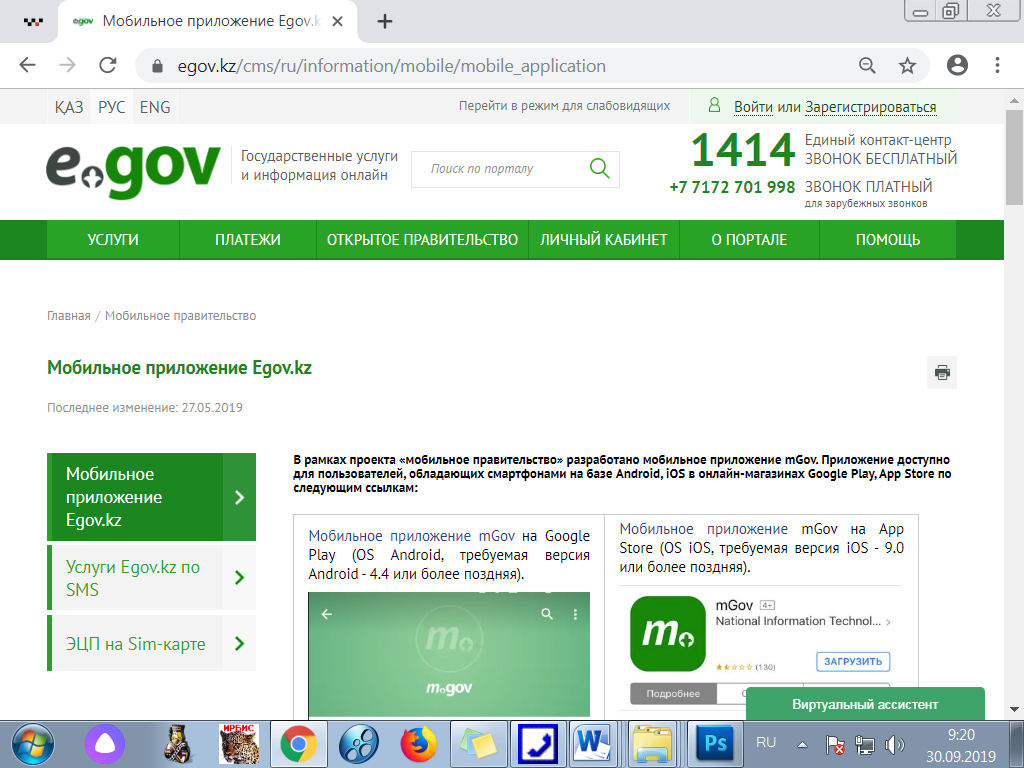This screenshot has width=1024, height=768.
Task: Open a new browser tab
Action: pos(385,22)
